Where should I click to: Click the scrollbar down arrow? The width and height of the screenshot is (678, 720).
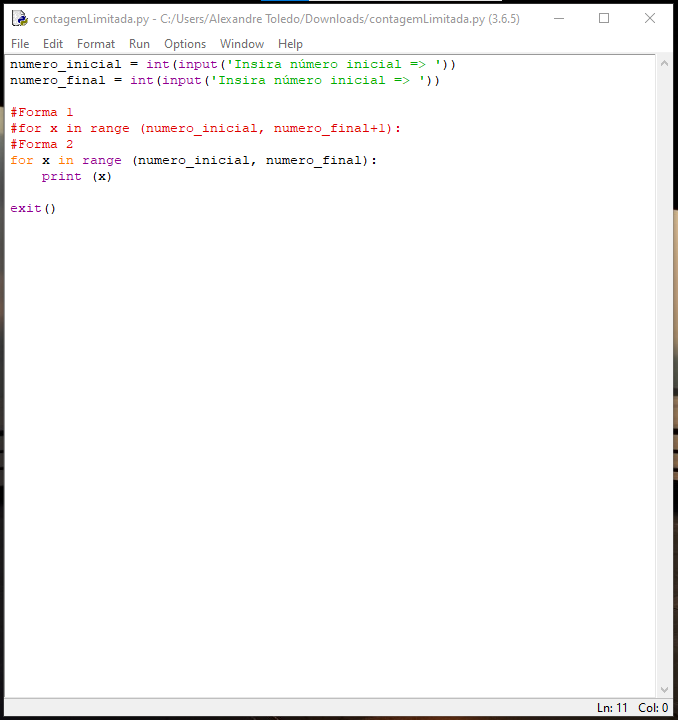pos(665,690)
